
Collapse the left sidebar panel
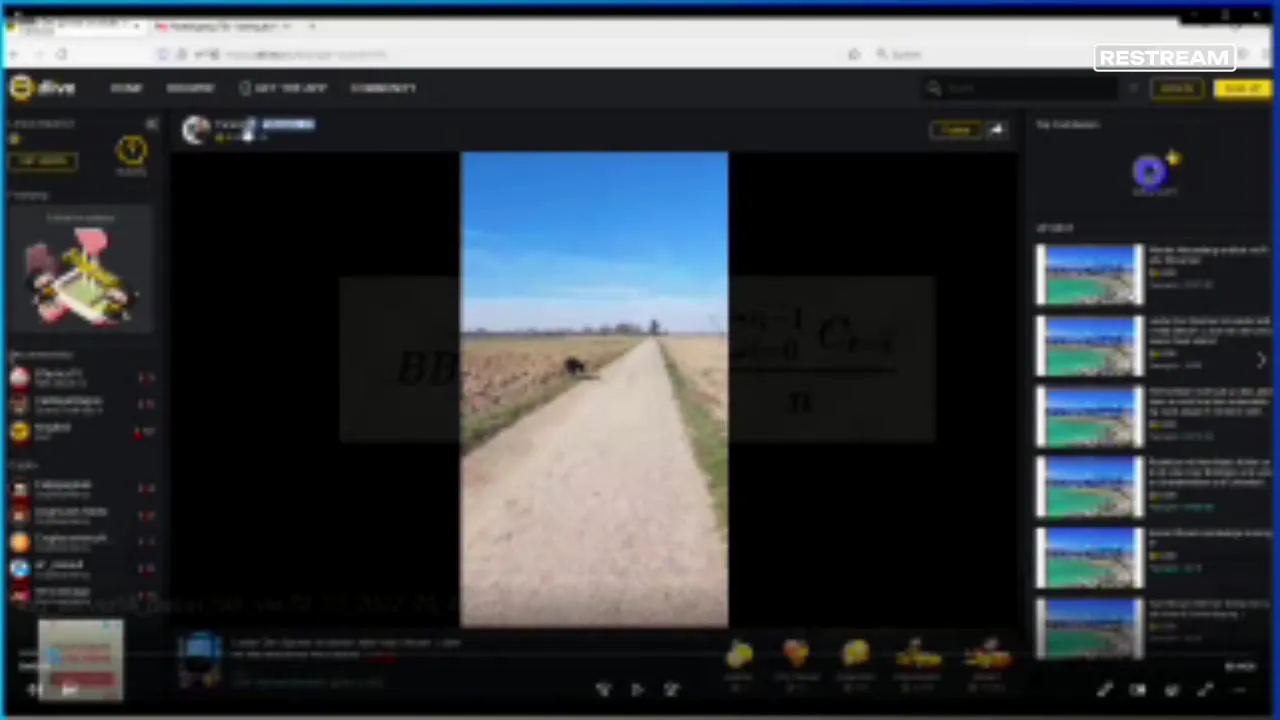tap(152, 124)
